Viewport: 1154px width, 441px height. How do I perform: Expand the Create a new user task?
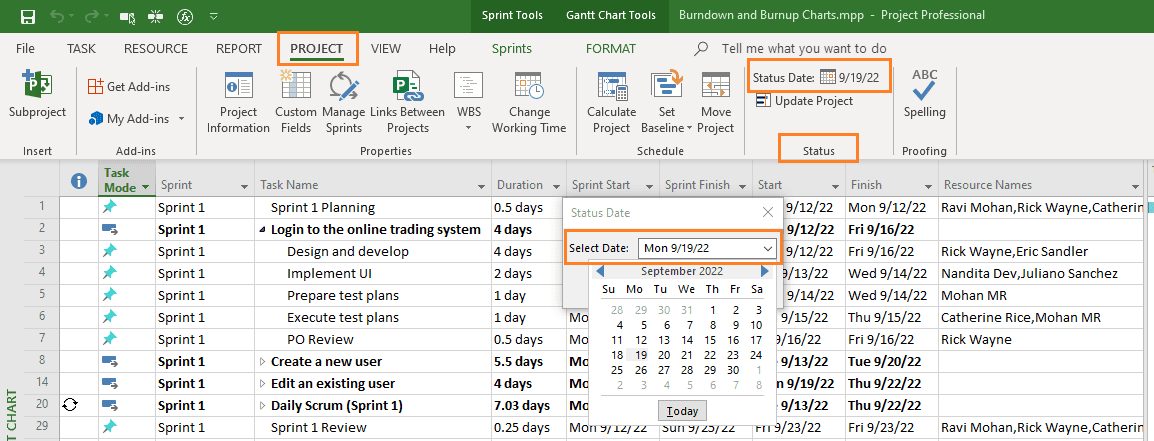[x=263, y=362]
